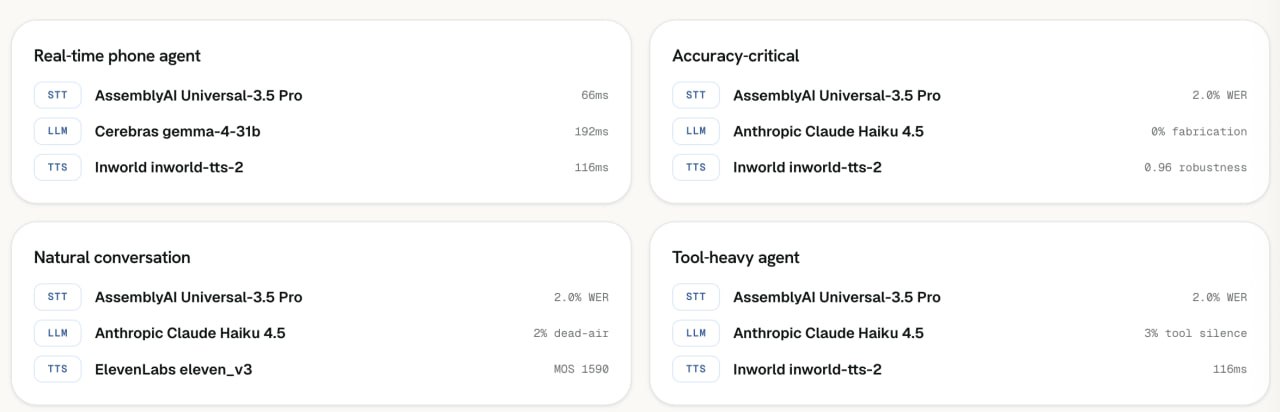
Task: Click the 2.0% WER value in Natural conversation card
Action: [581, 298]
